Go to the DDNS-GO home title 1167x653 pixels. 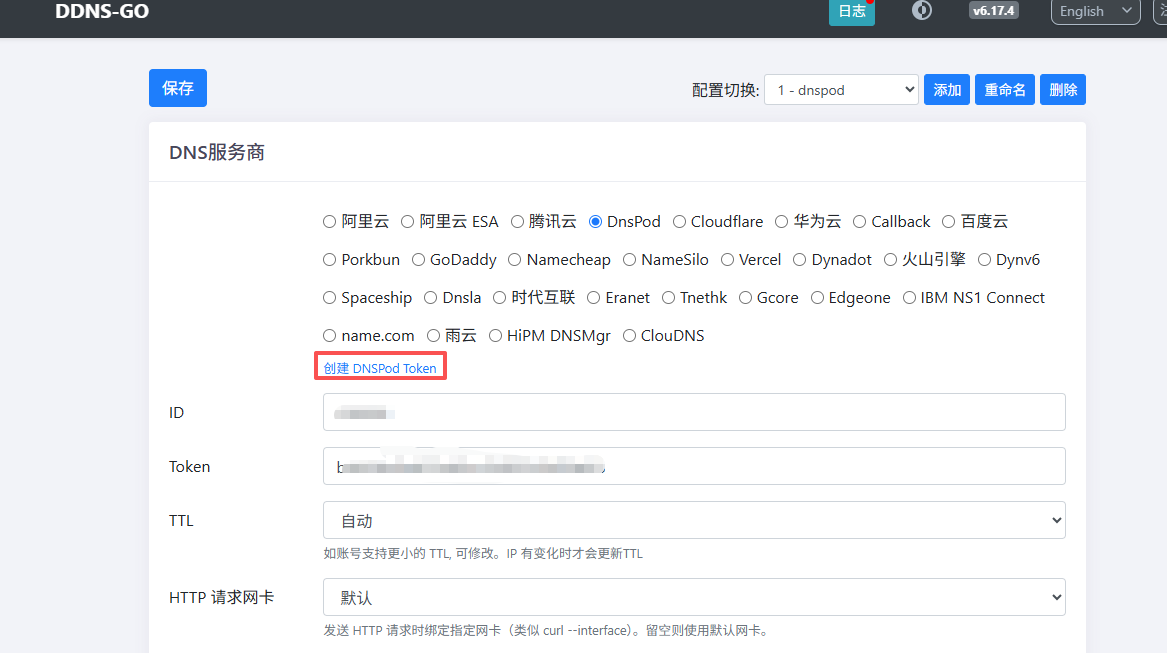(x=102, y=11)
